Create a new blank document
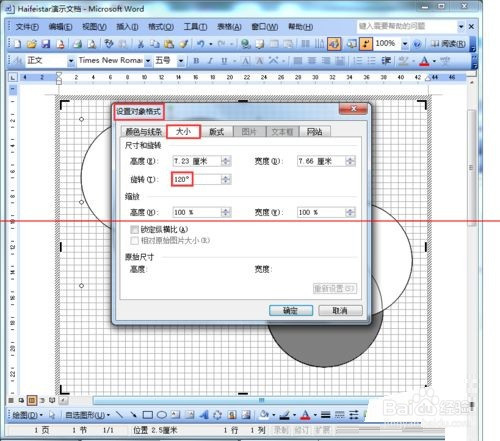The height and width of the screenshot is (441, 500). 17,44
